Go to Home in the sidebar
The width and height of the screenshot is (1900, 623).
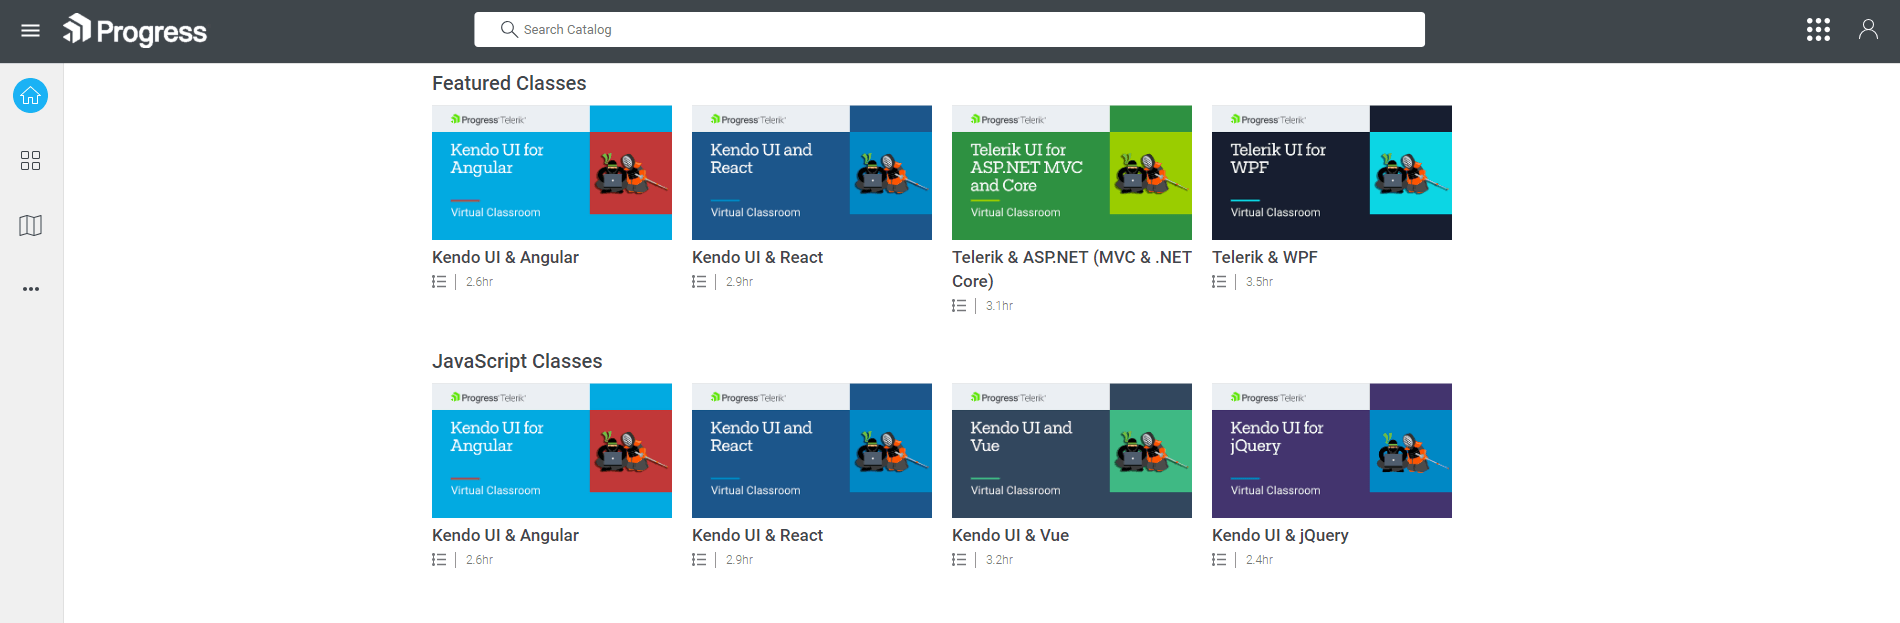point(30,96)
